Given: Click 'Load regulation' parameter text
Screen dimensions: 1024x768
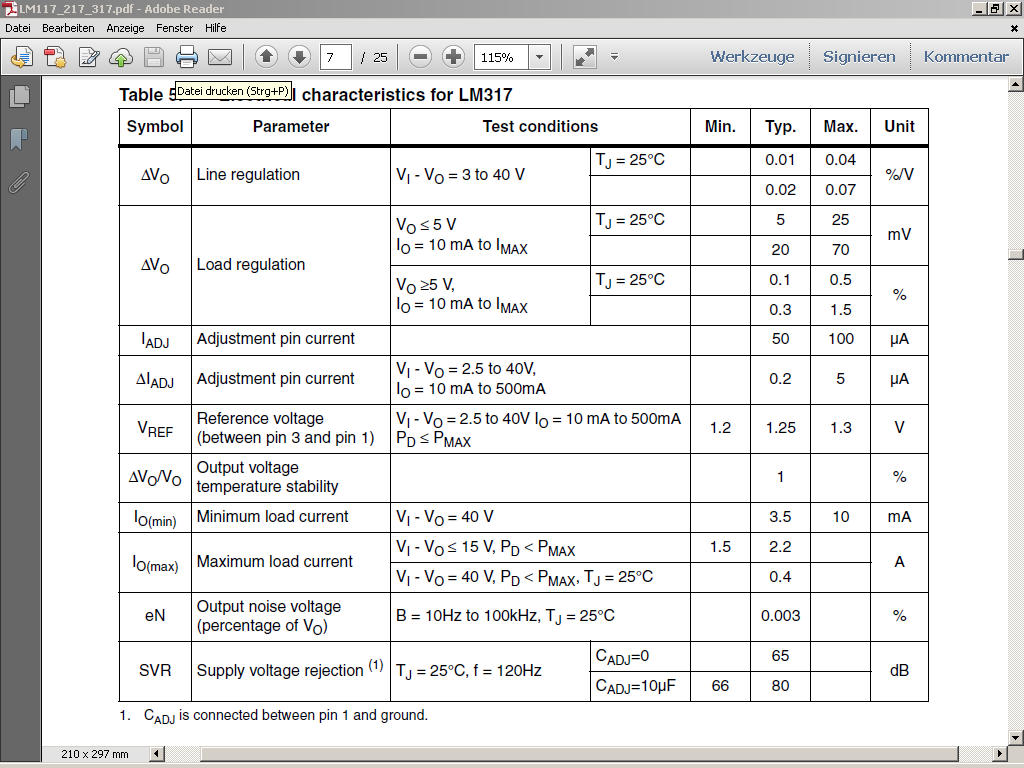Looking at the screenshot, I should 251,264.
